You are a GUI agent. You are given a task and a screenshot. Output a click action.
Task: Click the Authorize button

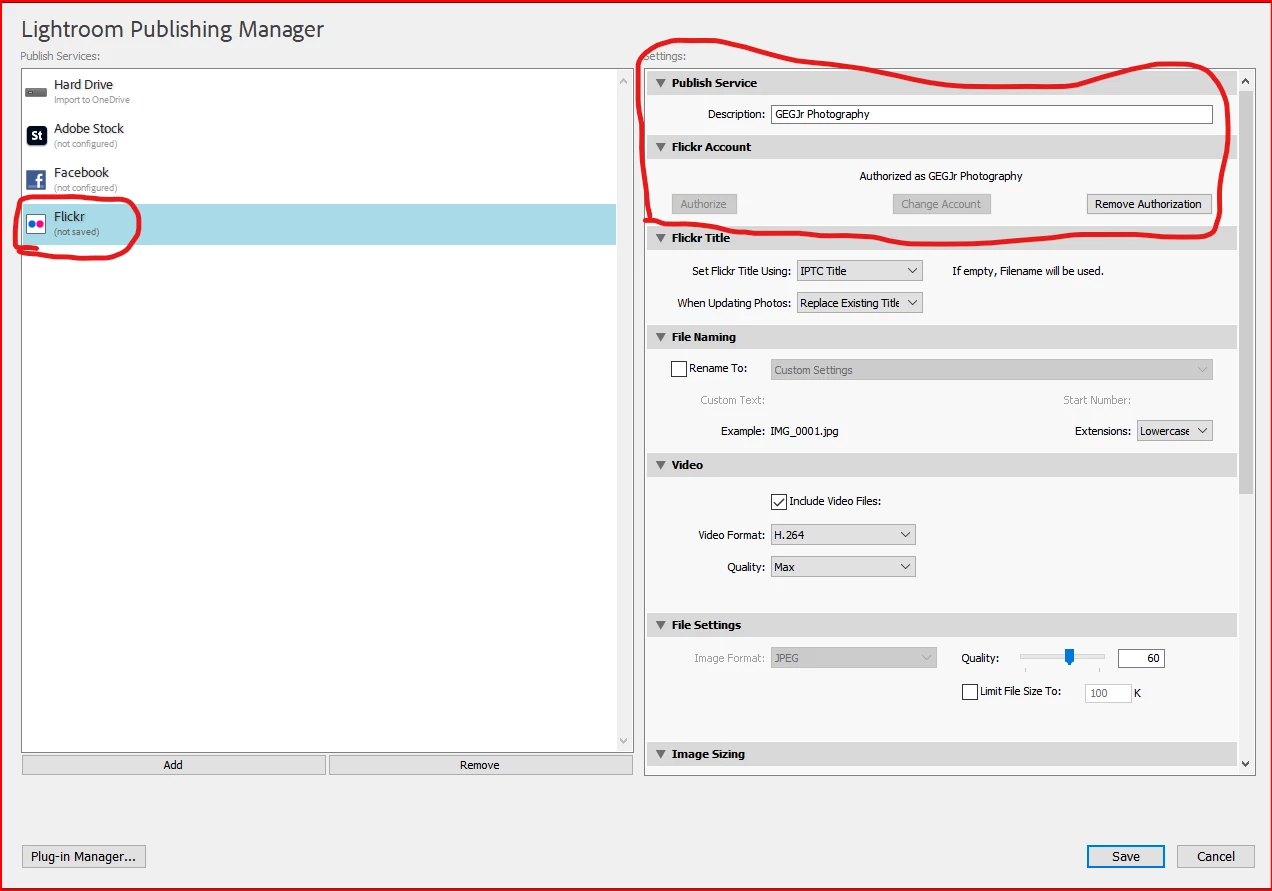(704, 204)
